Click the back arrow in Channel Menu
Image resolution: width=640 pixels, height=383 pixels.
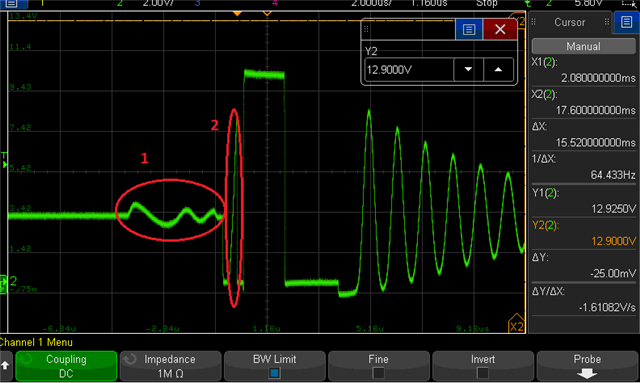click(x=5, y=365)
